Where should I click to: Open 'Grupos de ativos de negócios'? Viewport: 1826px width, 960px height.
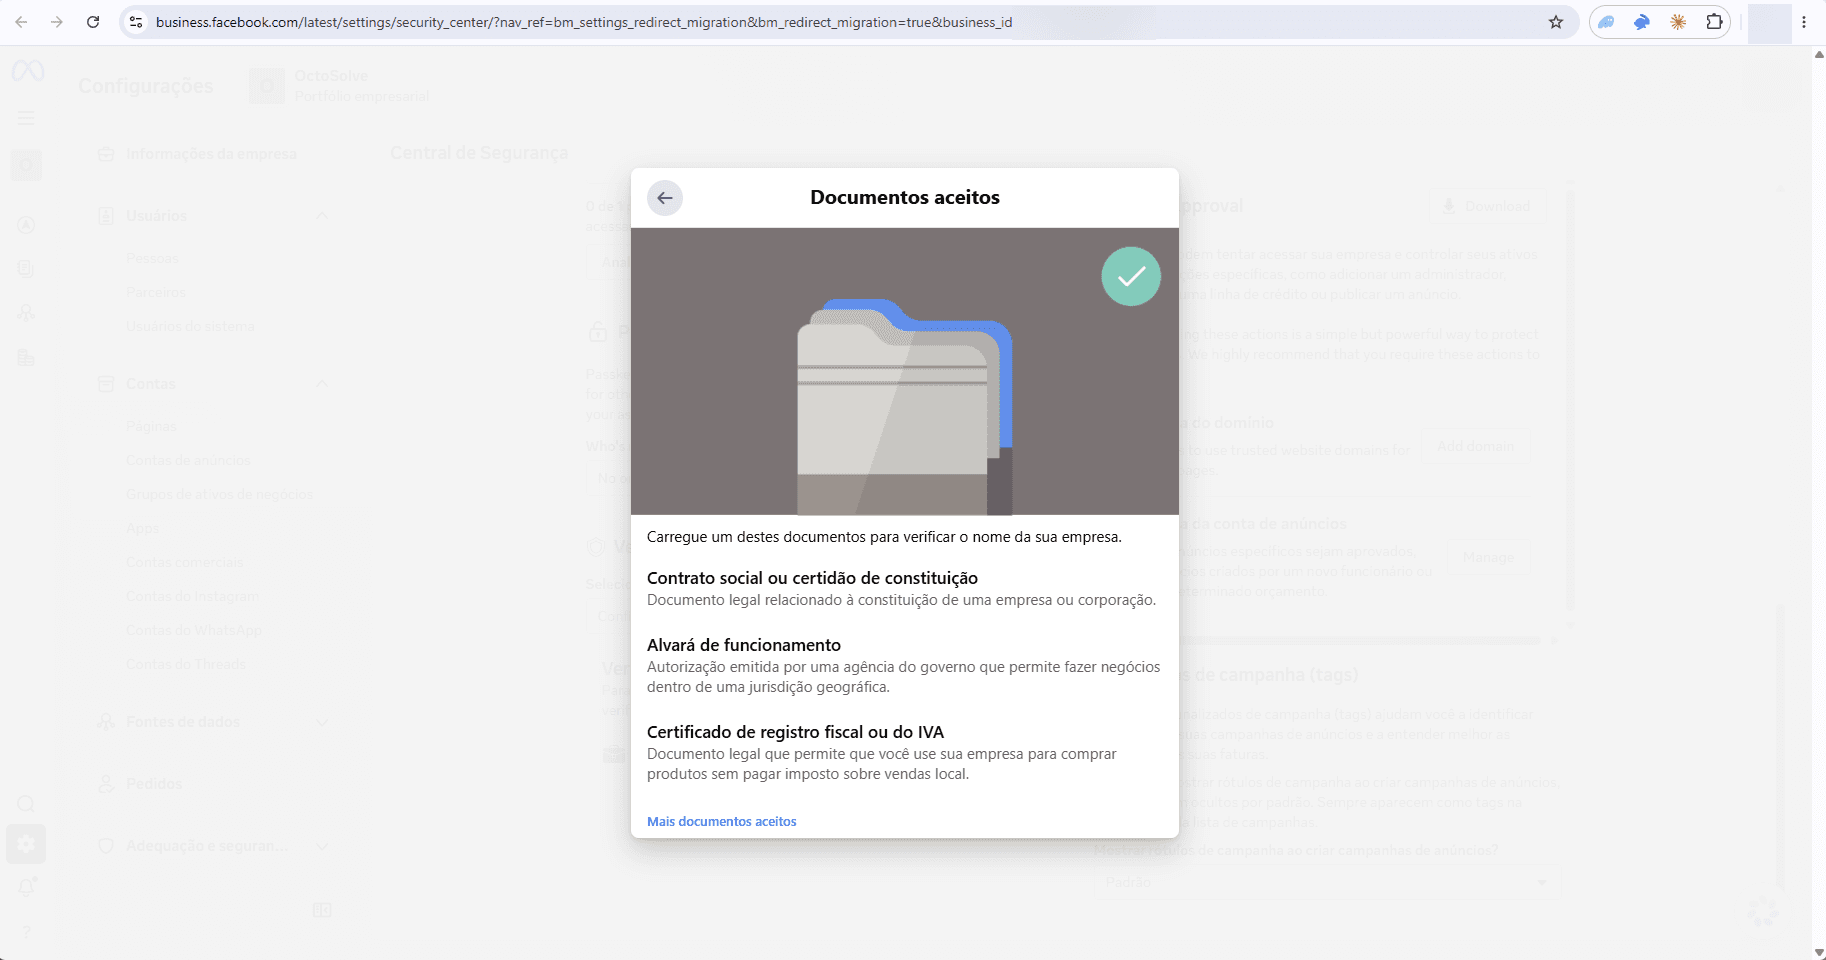(219, 495)
